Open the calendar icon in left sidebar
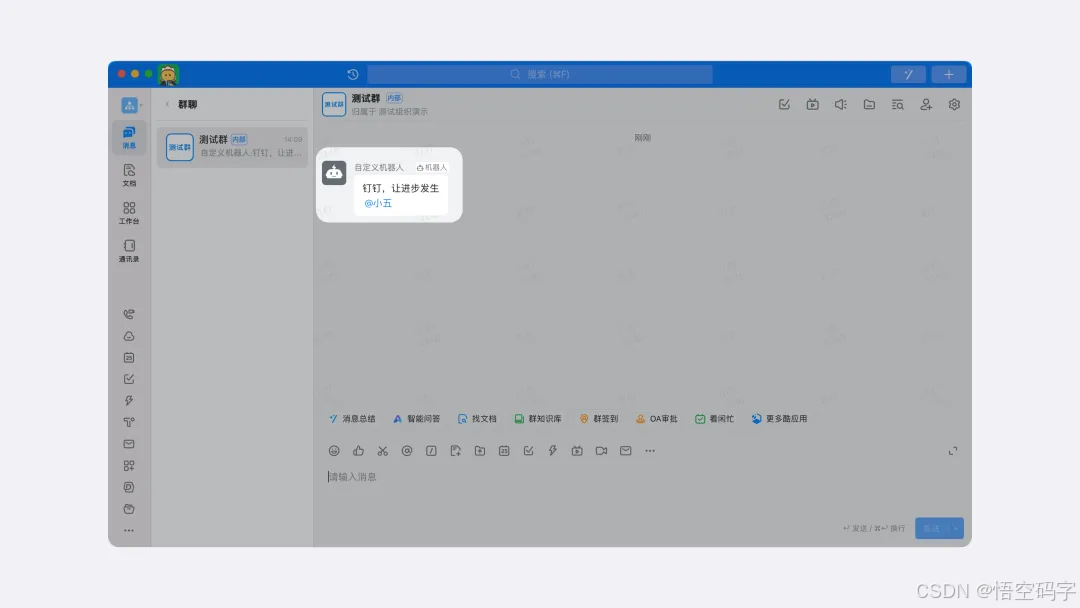The width and height of the screenshot is (1080, 608). (129, 357)
